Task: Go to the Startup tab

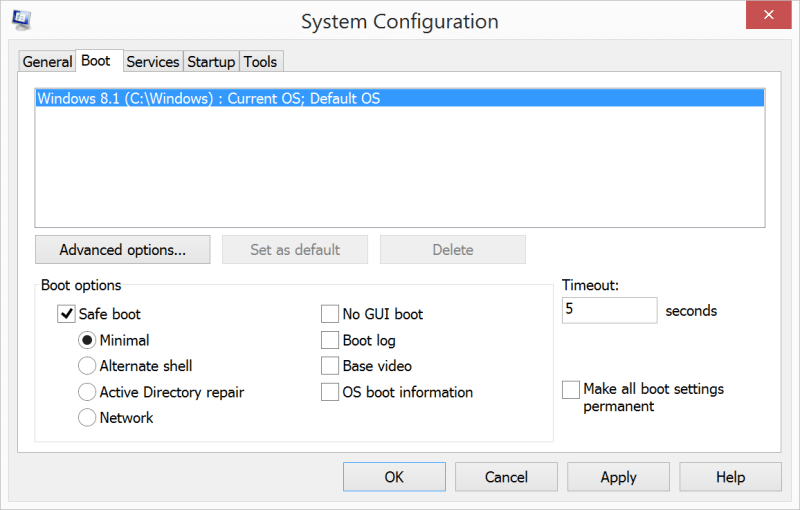Action: [211, 62]
